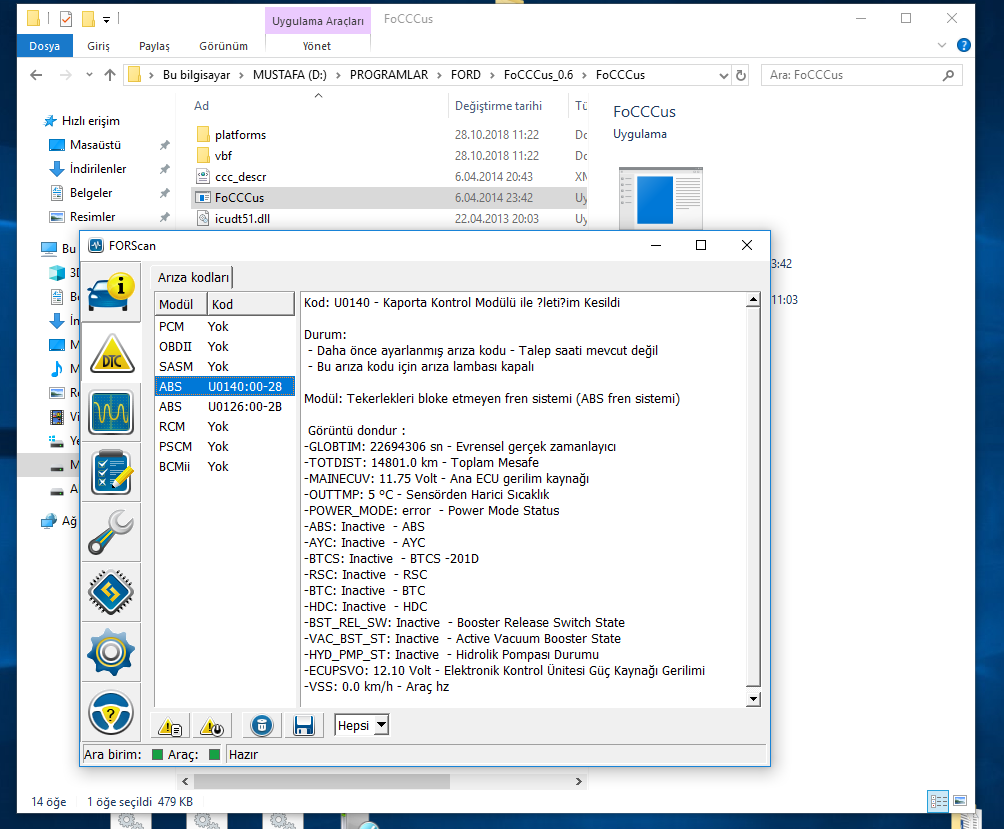Click the Explorer forward arrow
The width and height of the screenshot is (1004, 829).
click(x=65, y=75)
